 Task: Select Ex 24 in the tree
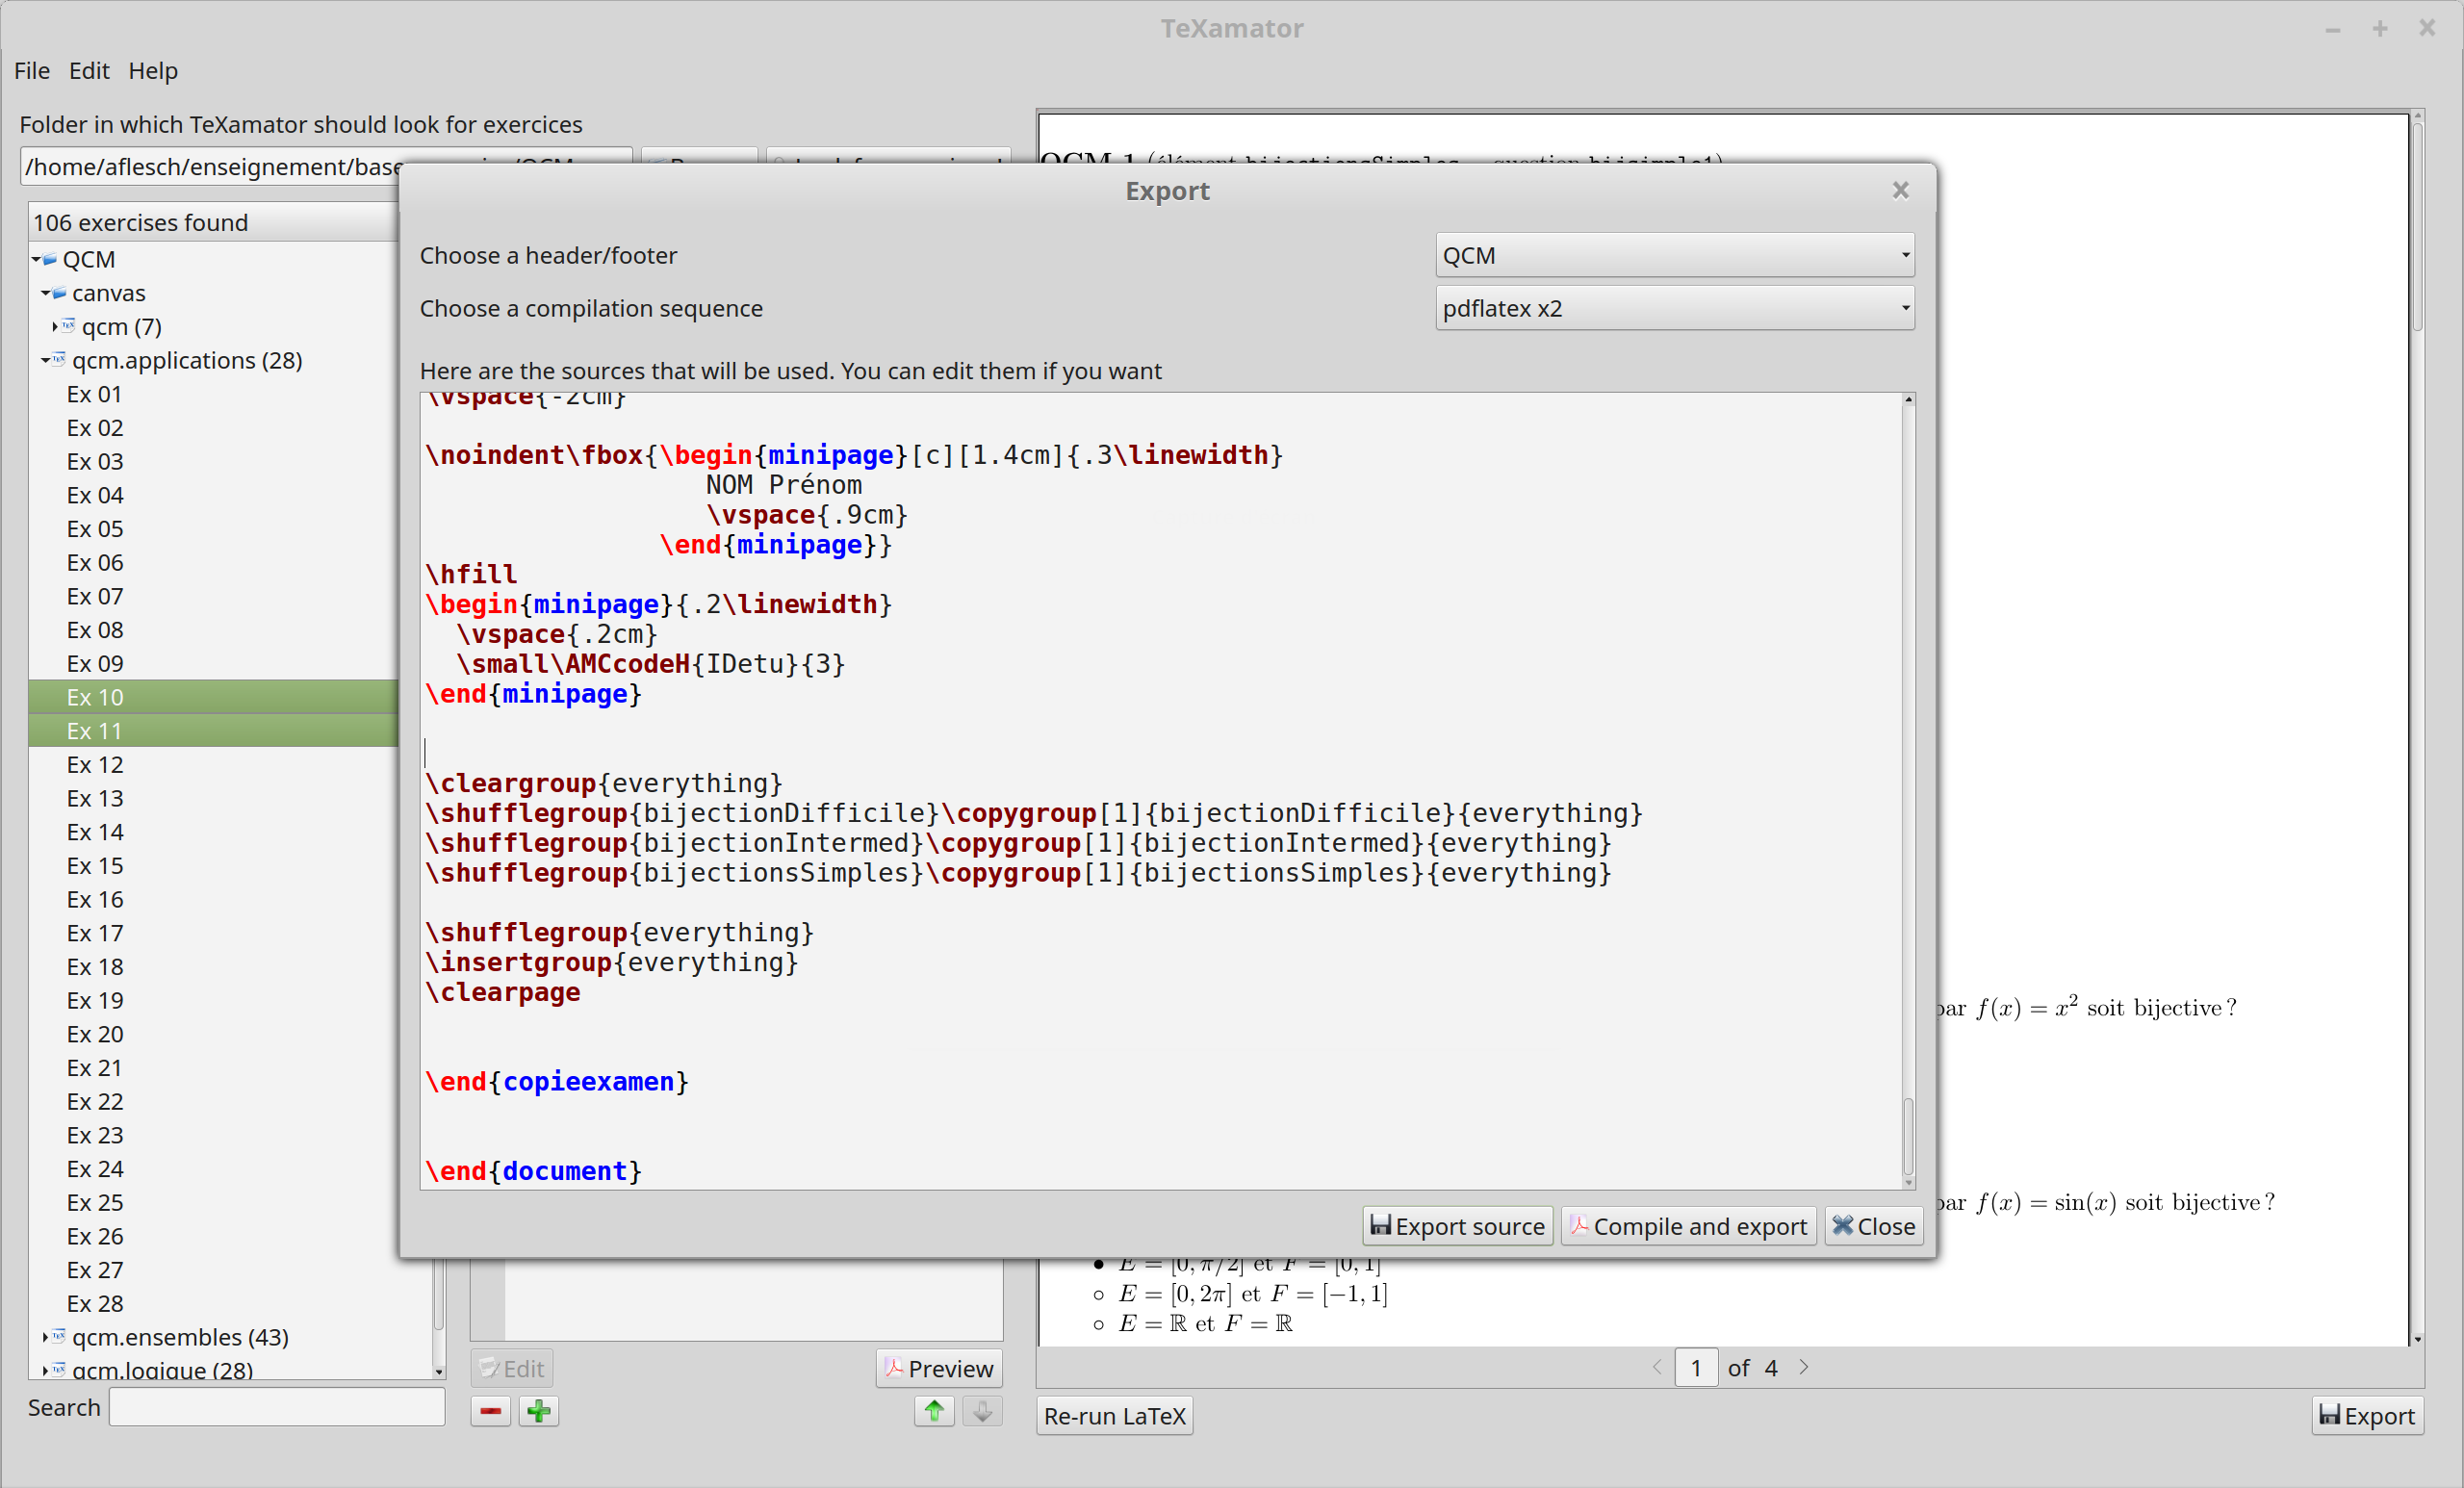(x=95, y=1168)
